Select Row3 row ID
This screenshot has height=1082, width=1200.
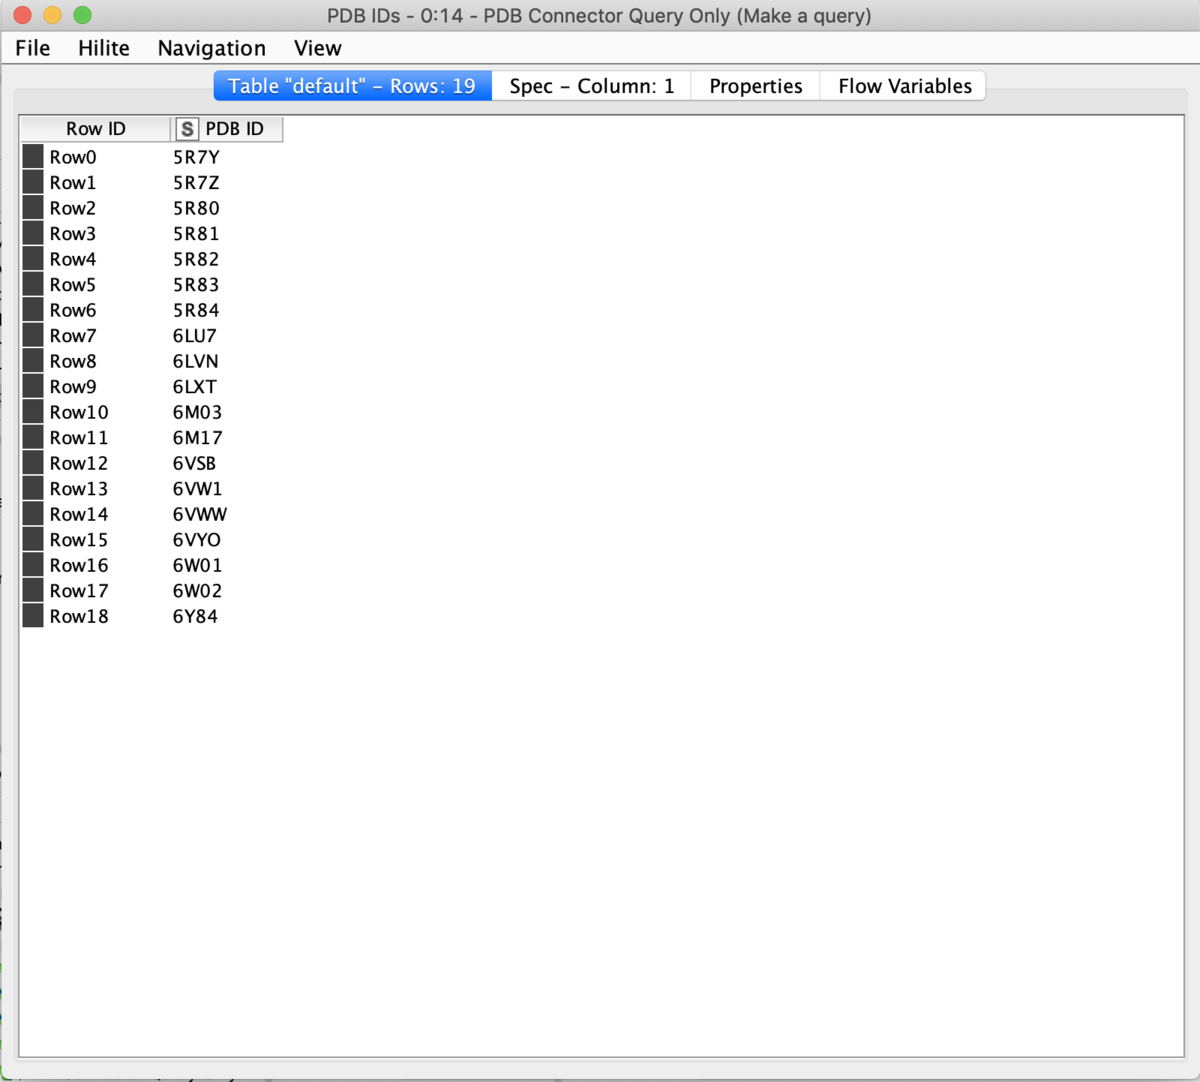click(73, 234)
